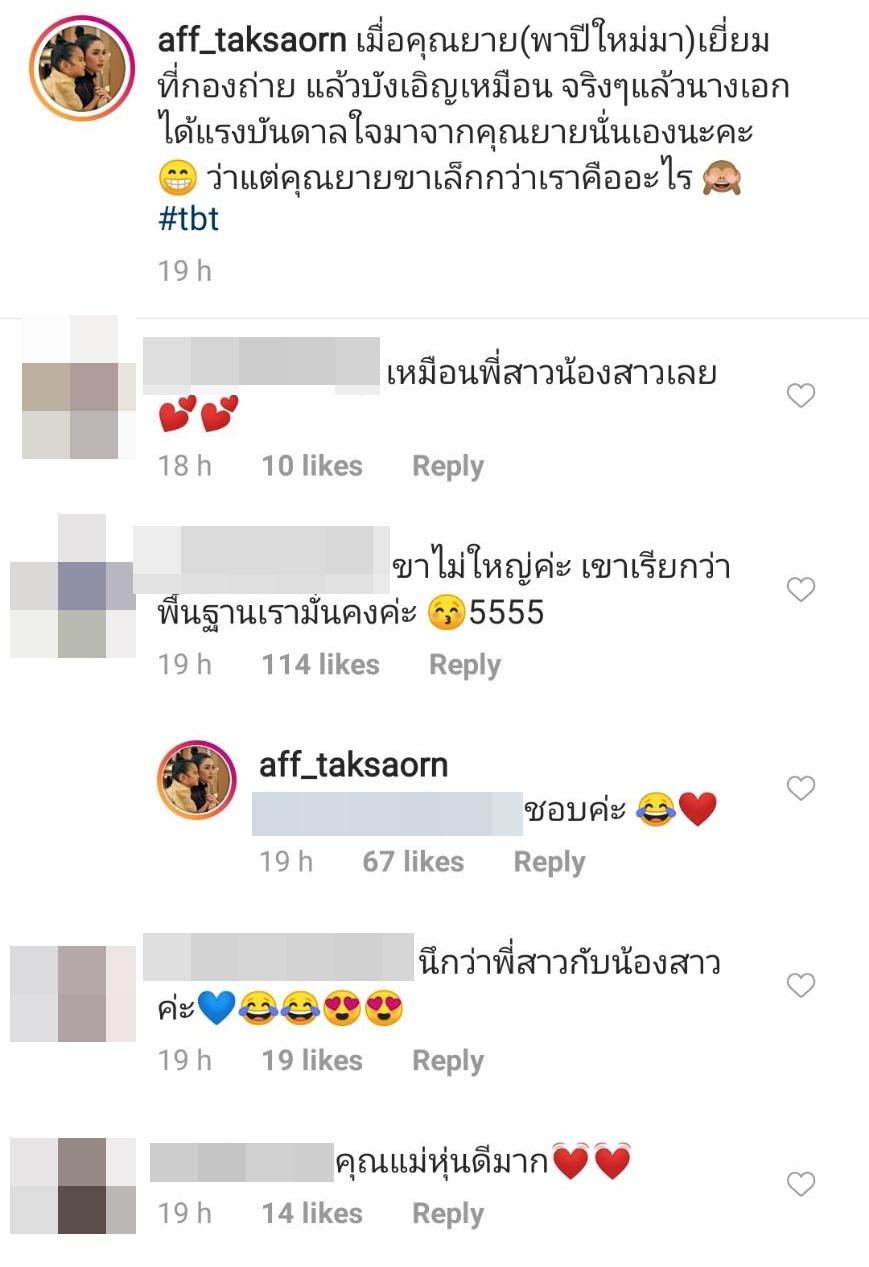
Task: Like the comment with 10 likes
Action: [x=801, y=397]
